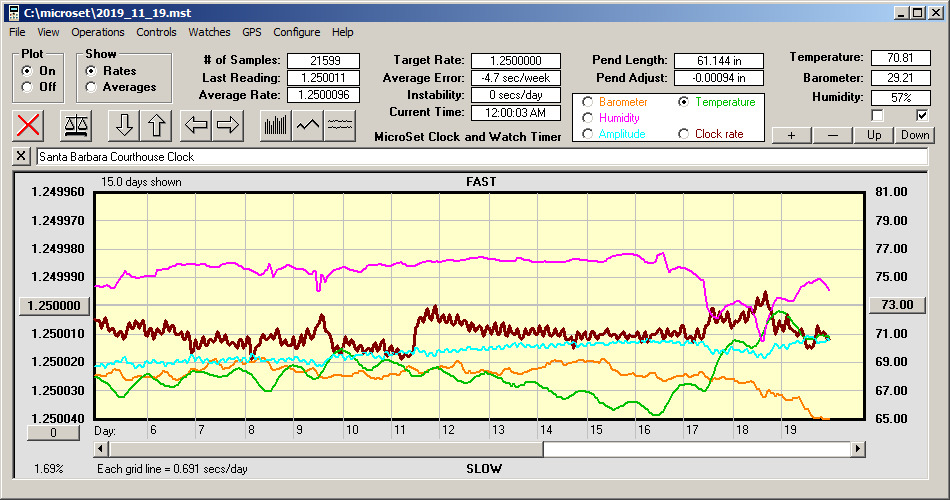Screen dimensions: 950x500
Task: Click the red X delete icon
Action: pos(28,125)
